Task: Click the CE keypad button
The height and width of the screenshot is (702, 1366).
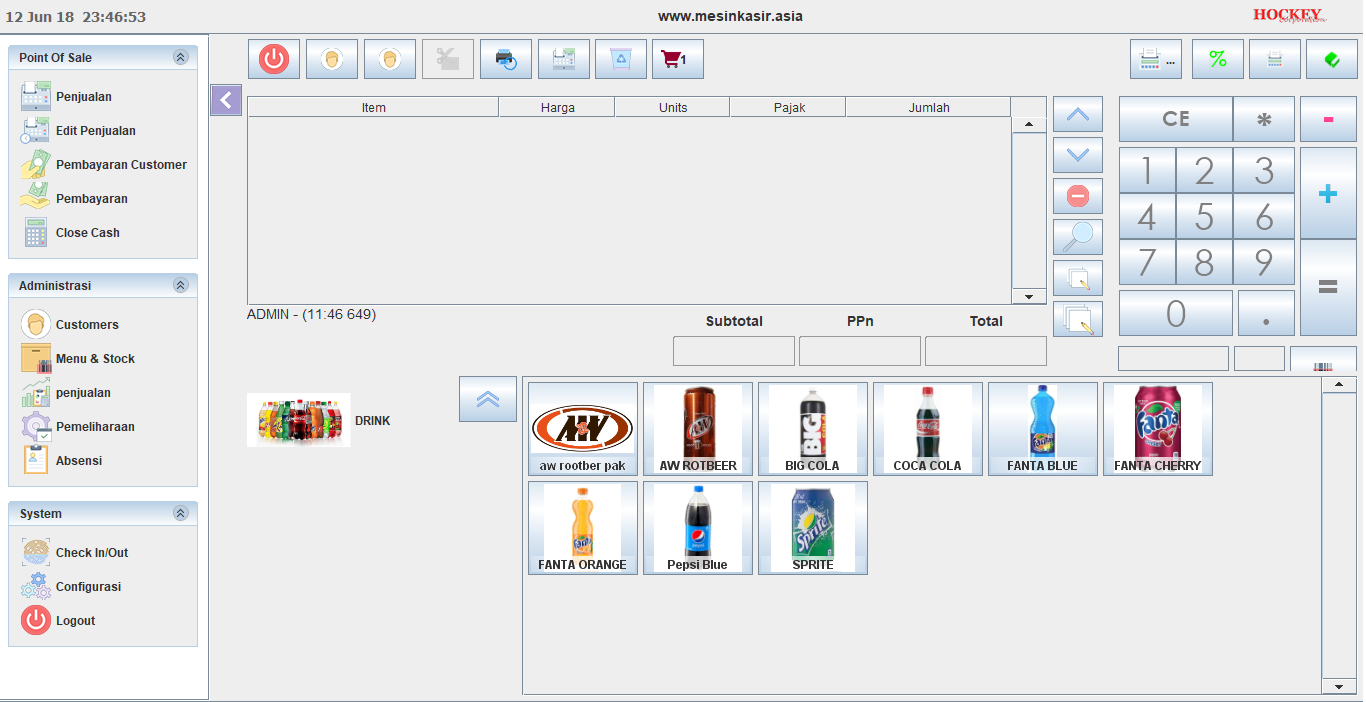Action: 1176,119
